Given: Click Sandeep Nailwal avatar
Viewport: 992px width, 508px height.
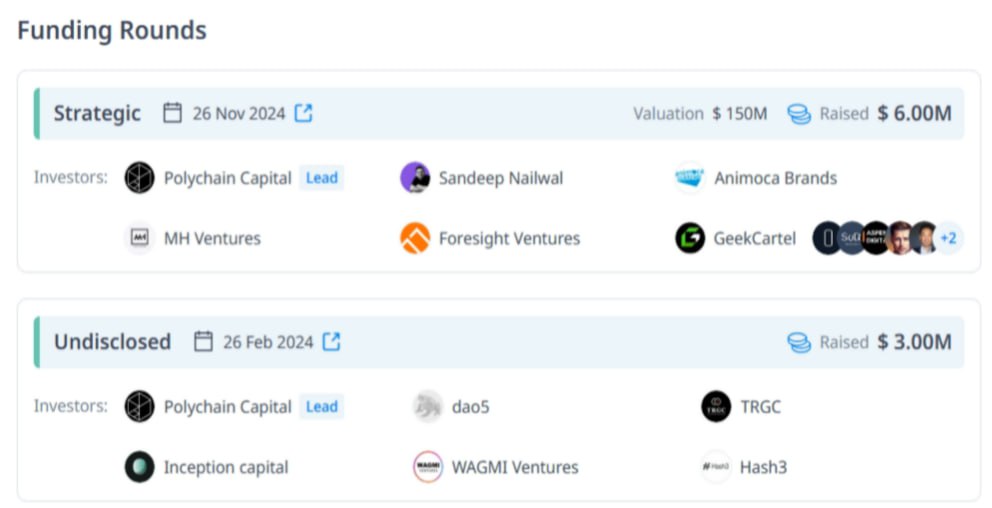Looking at the screenshot, I should point(415,178).
